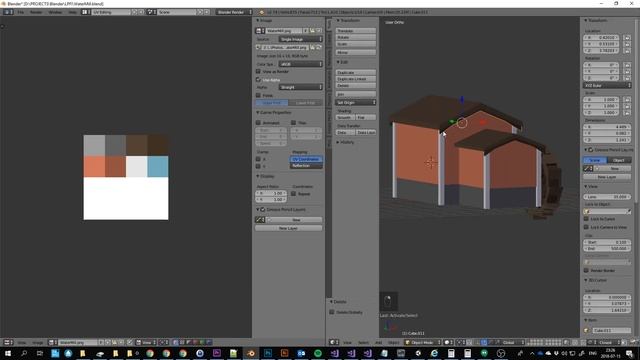Click the Grease Pencil pencil icon in 3D properties

pyautogui.click(x=587, y=168)
